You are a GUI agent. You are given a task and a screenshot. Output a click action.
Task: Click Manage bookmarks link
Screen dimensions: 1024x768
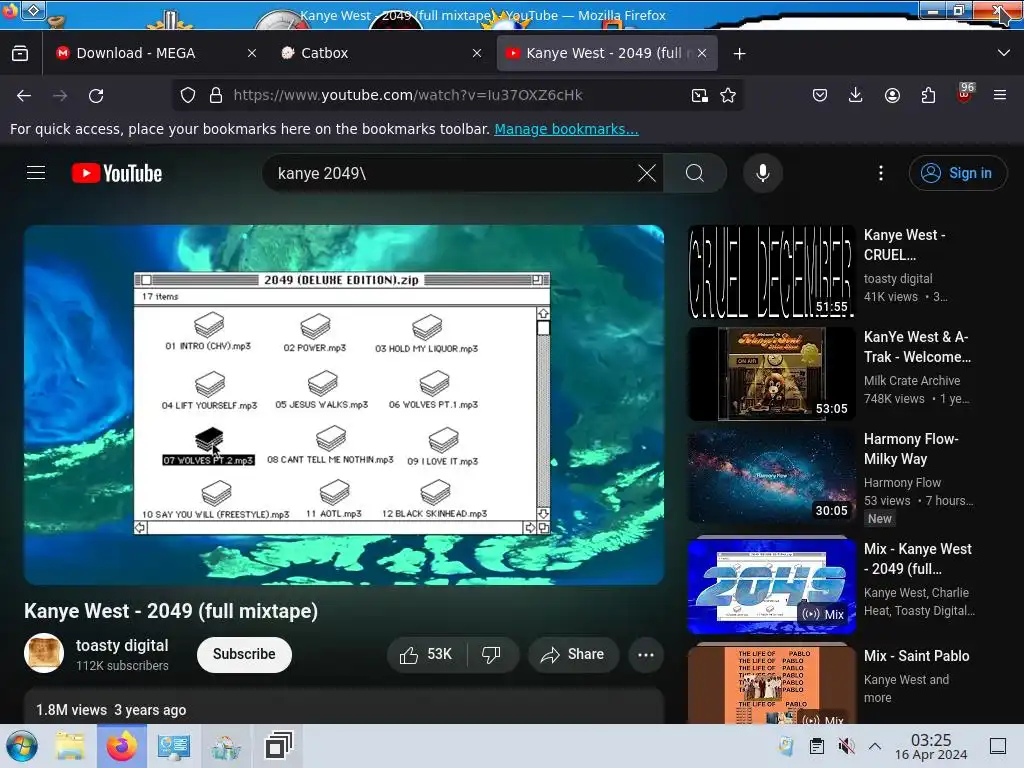[x=566, y=129]
